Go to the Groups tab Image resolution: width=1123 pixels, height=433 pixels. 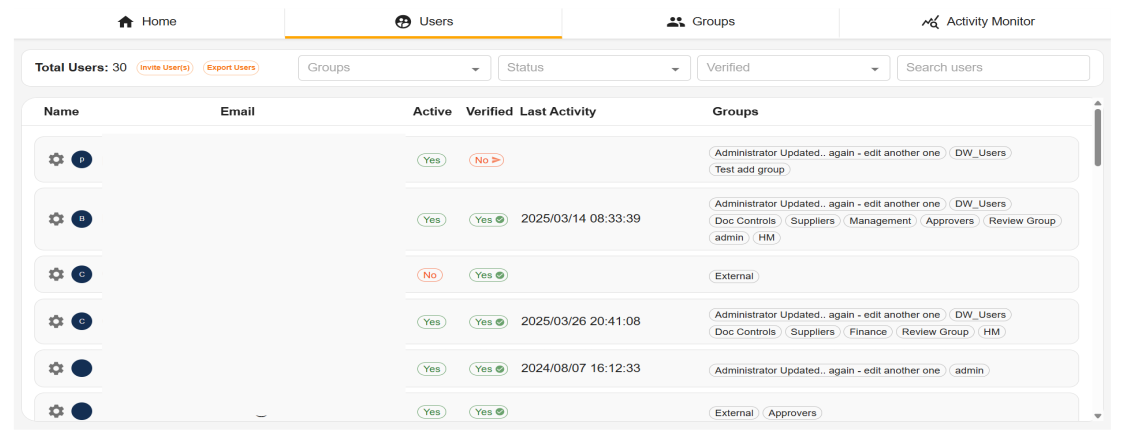(x=700, y=21)
